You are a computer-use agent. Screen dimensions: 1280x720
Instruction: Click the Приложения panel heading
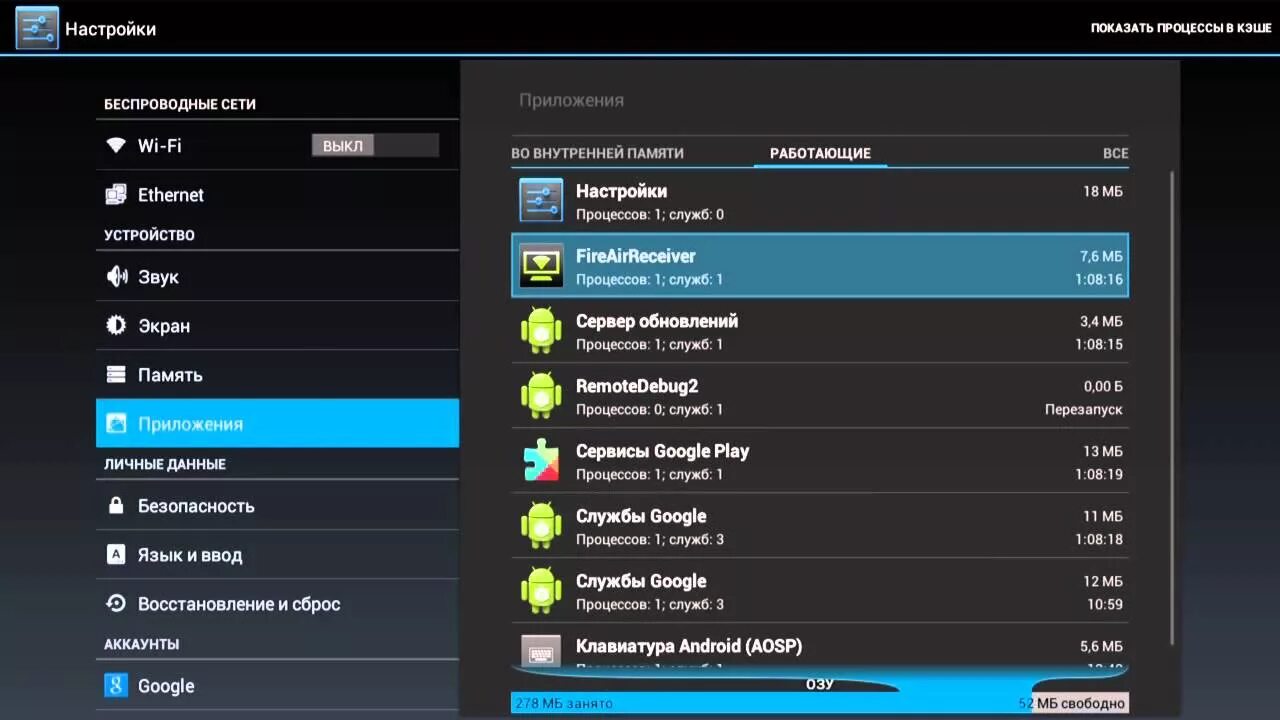[571, 100]
